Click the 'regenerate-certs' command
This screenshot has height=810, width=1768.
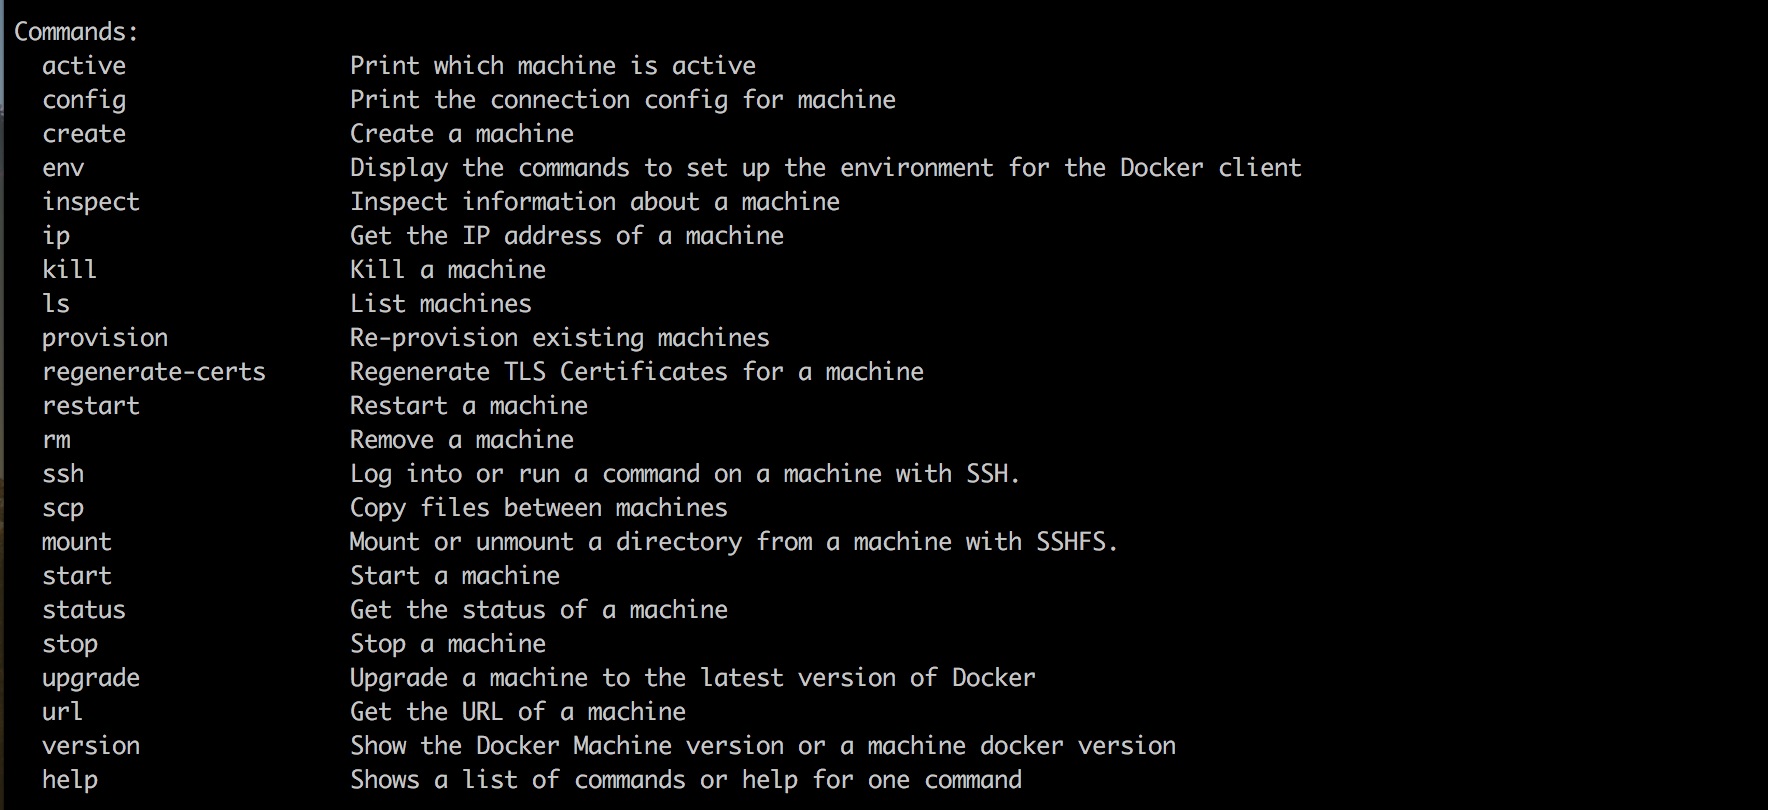[154, 373]
